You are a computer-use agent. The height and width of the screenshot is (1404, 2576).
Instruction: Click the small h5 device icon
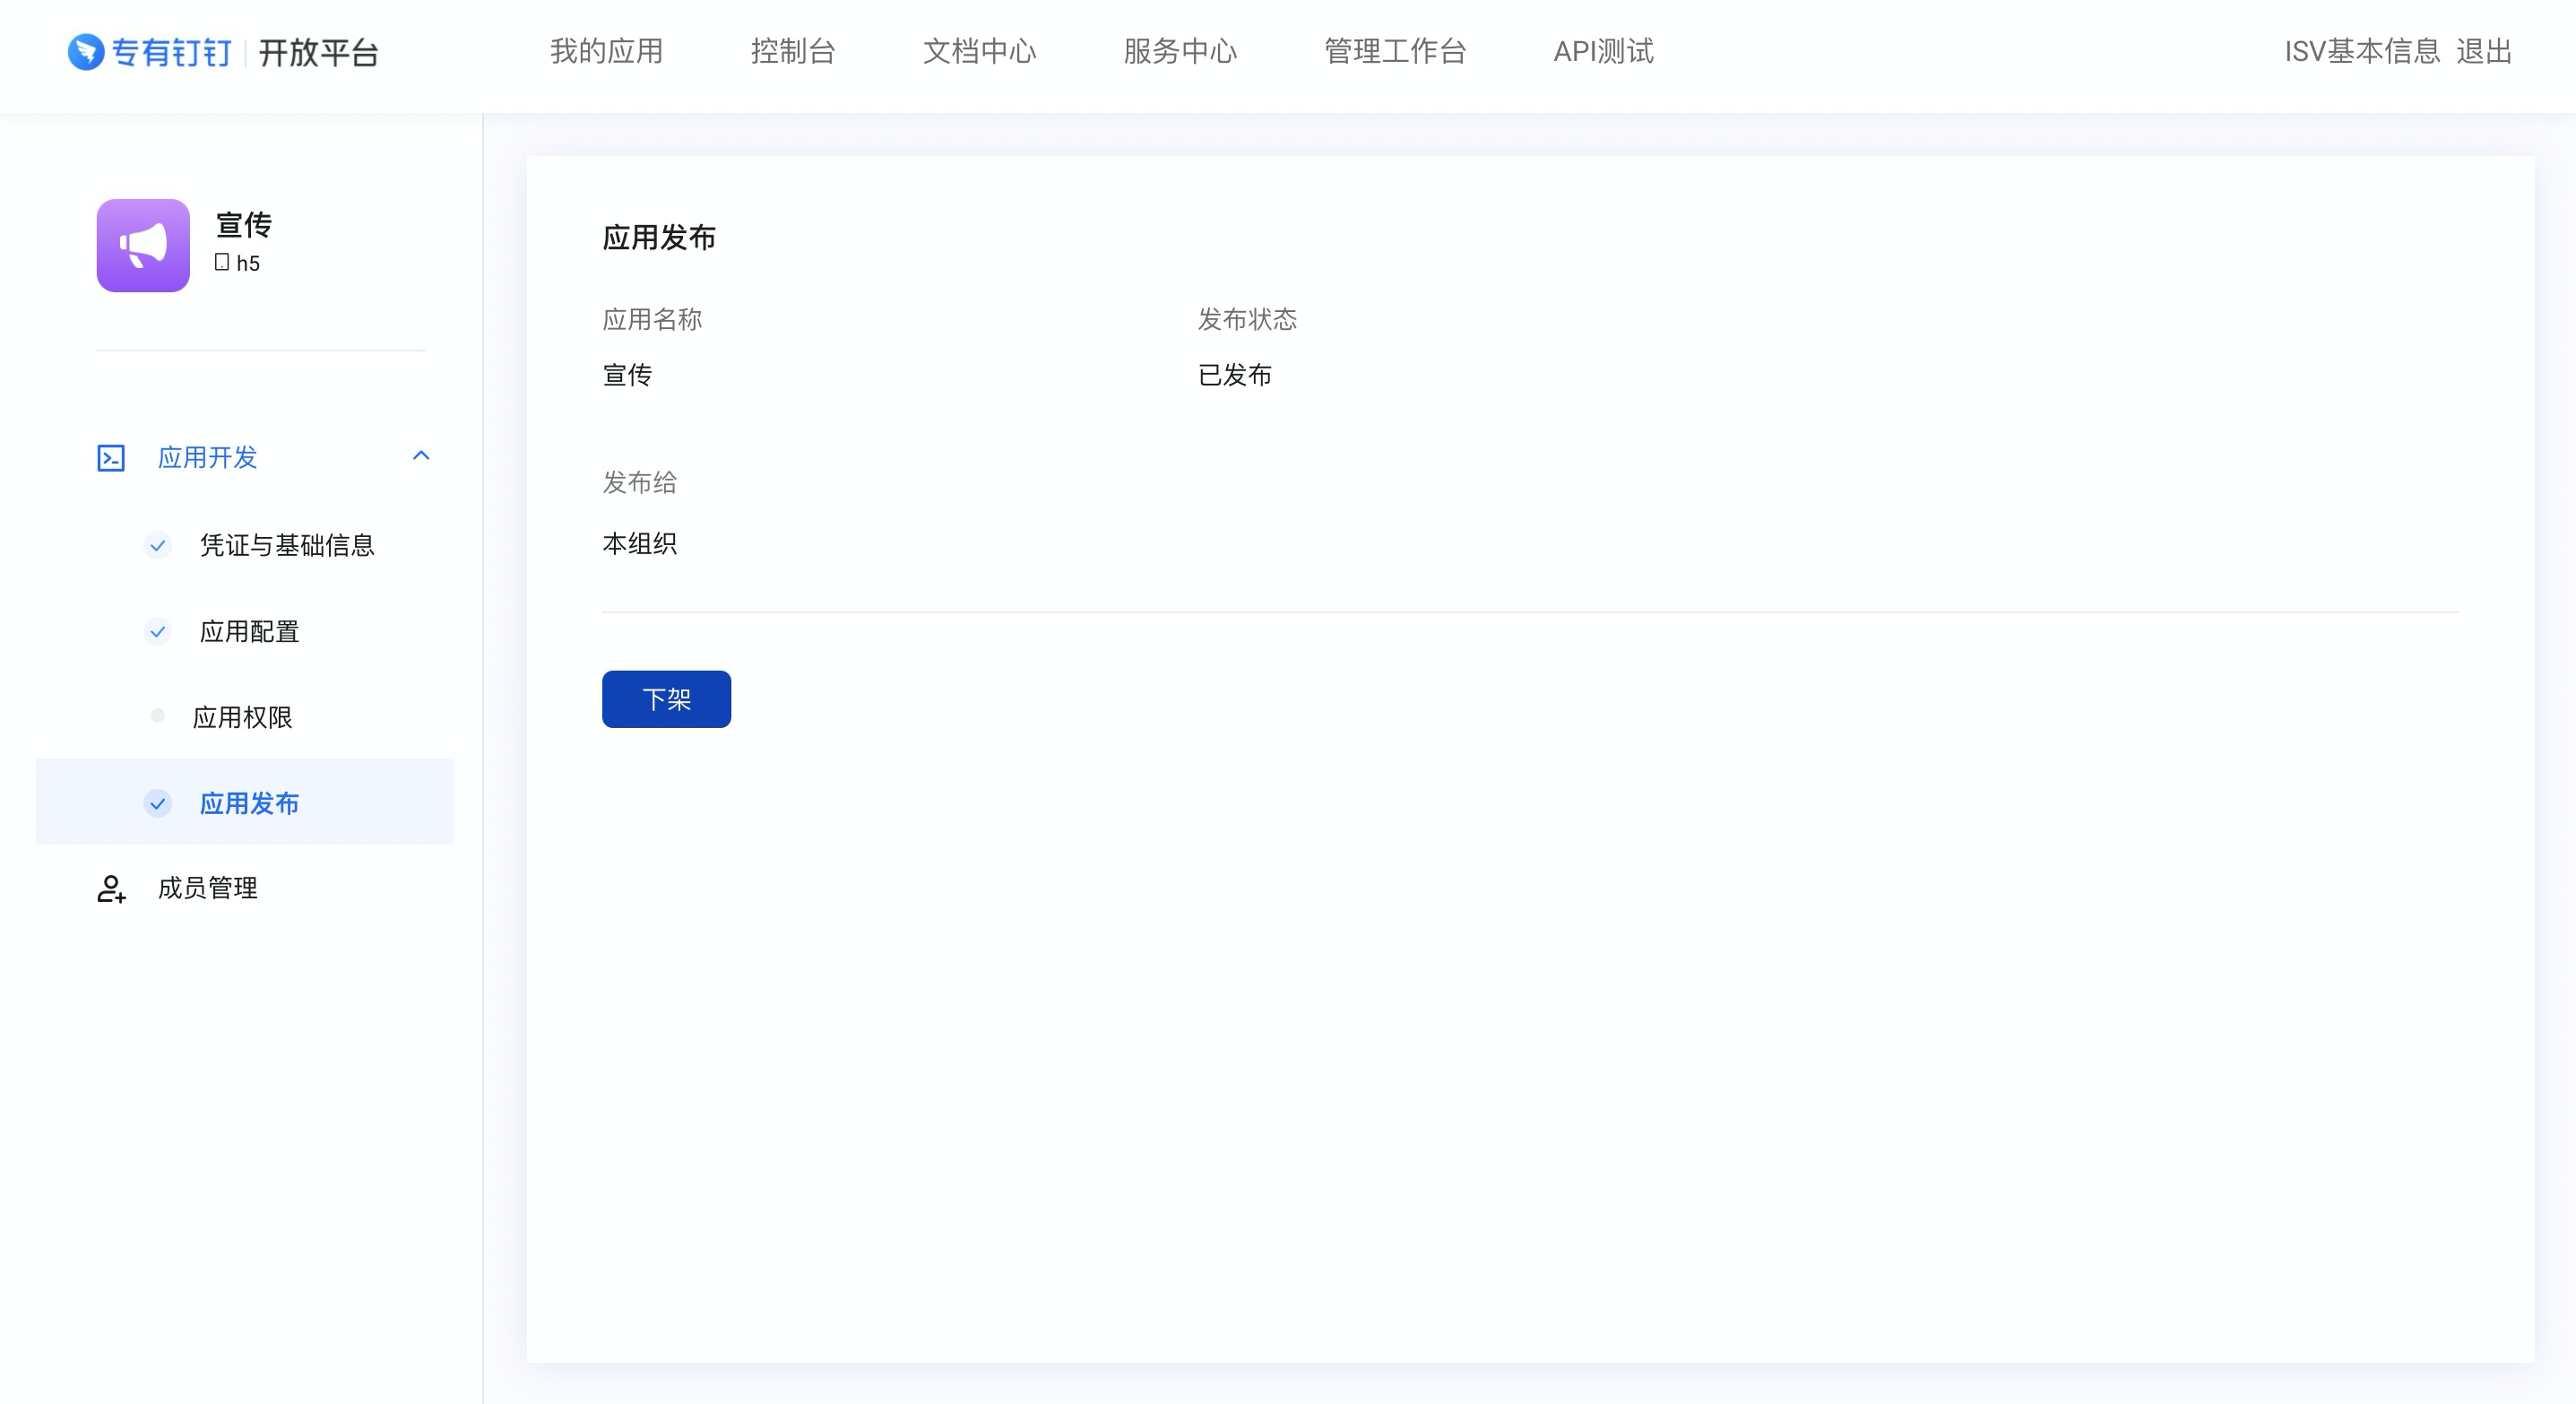point(222,262)
